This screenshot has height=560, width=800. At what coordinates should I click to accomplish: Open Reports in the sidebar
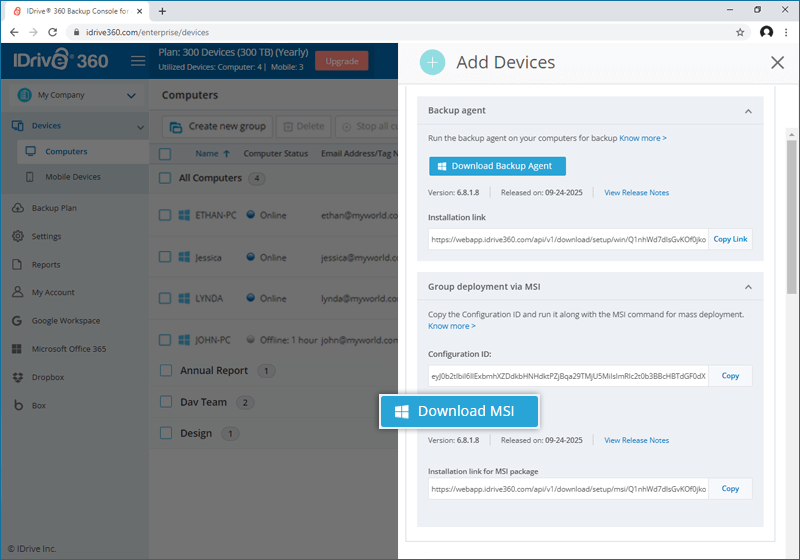point(46,265)
